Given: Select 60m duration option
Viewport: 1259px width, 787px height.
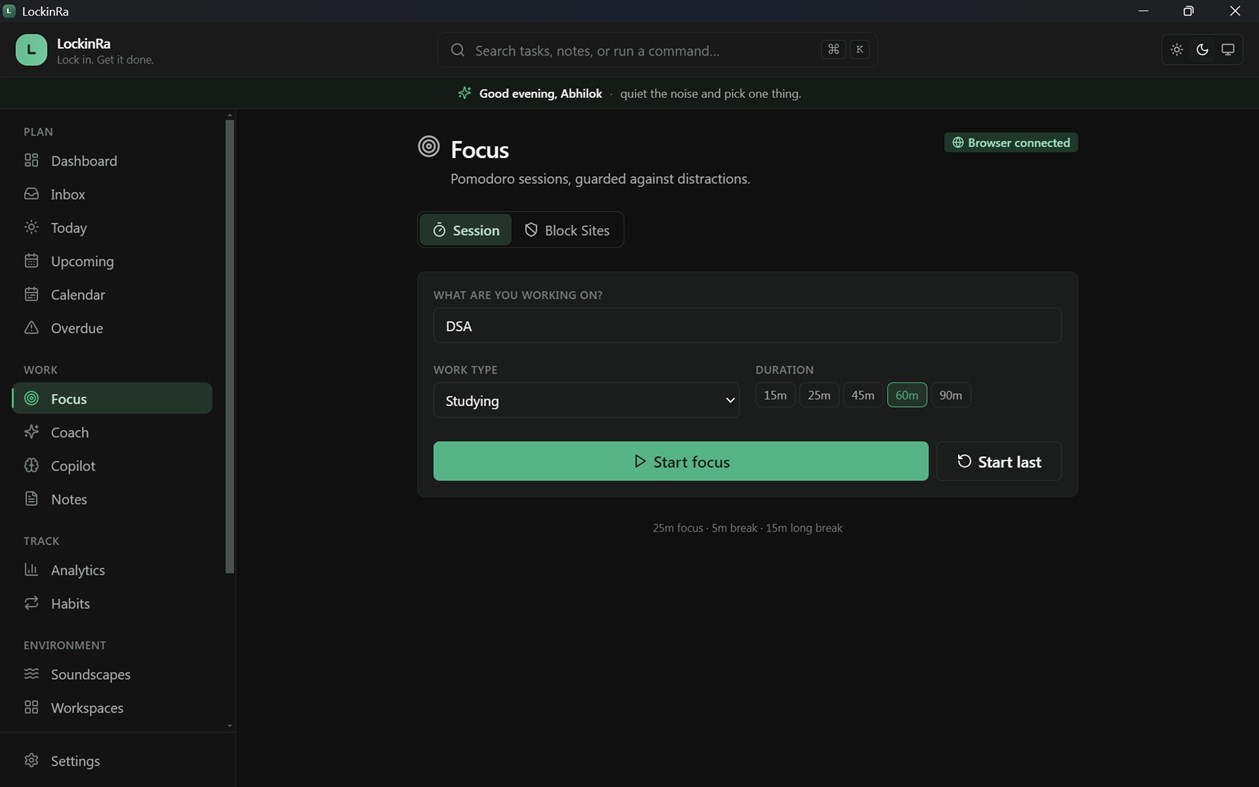Looking at the screenshot, I should point(907,395).
